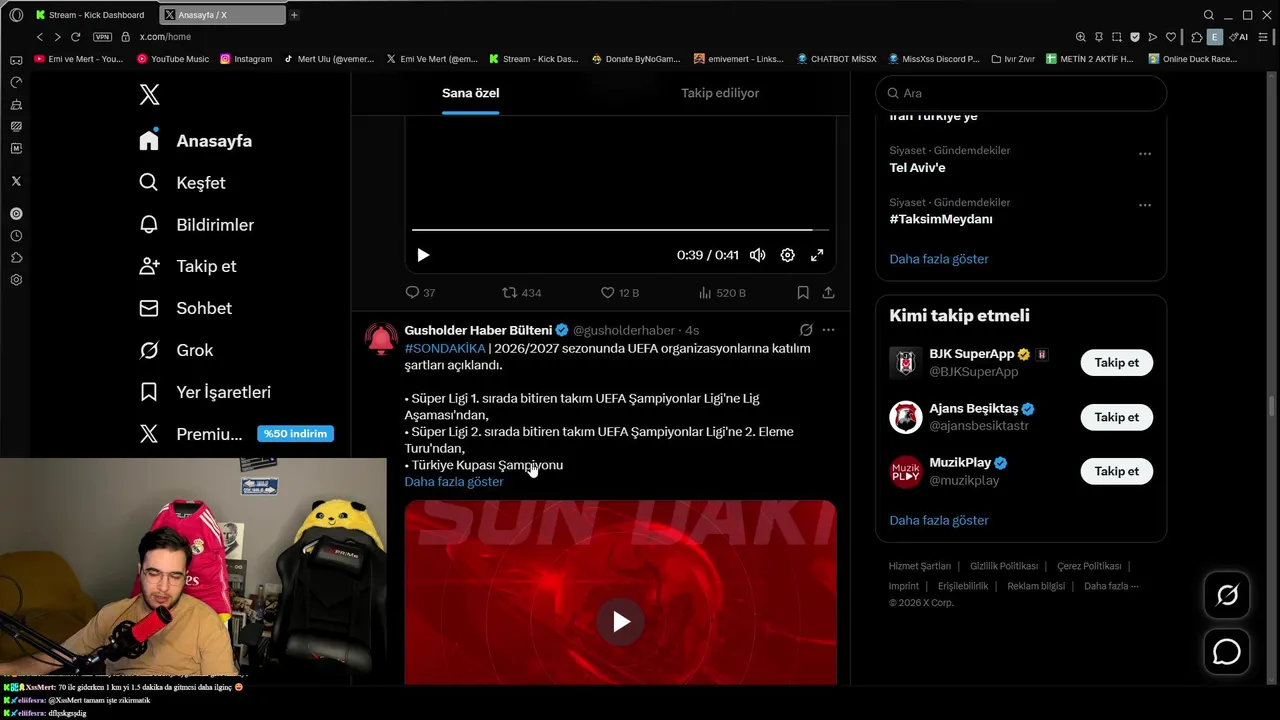The width and height of the screenshot is (1280, 720).
Task: Open the floating chat messages button
Action: (x=1227, y=652)
